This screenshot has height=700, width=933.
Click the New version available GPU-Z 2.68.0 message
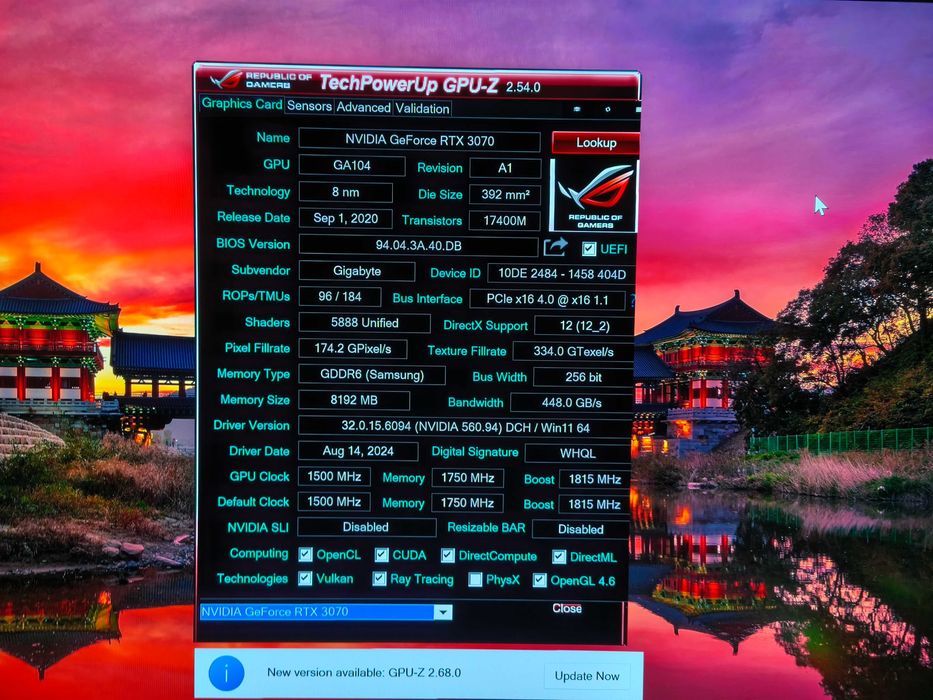(364, 673)
